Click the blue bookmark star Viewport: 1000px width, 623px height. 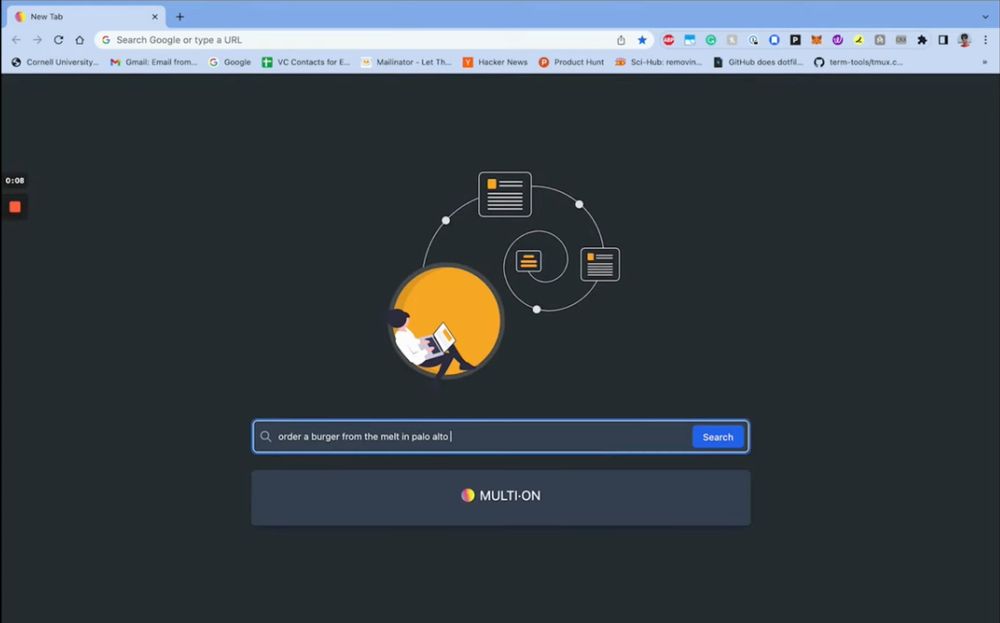click(642, 40)
